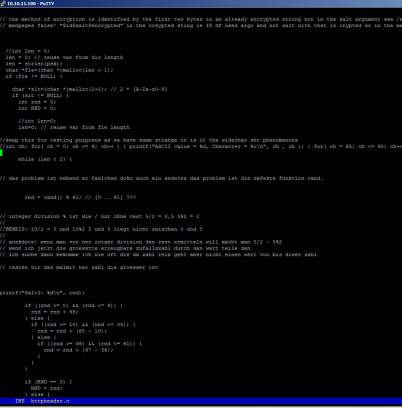402x408 pixels.
Task: Click the printf "Salt0" statement line
Action: pos(42,293)
